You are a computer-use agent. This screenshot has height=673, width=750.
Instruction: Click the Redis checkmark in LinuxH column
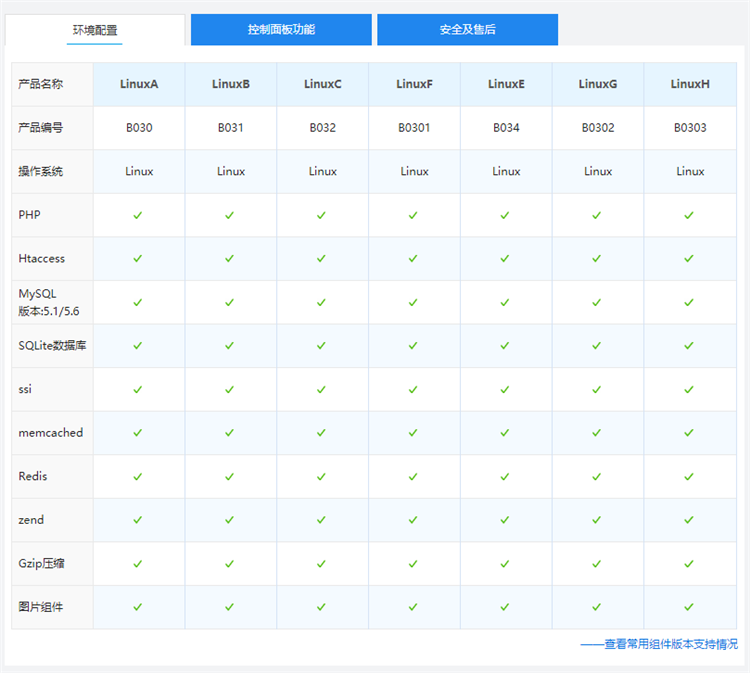689,476
